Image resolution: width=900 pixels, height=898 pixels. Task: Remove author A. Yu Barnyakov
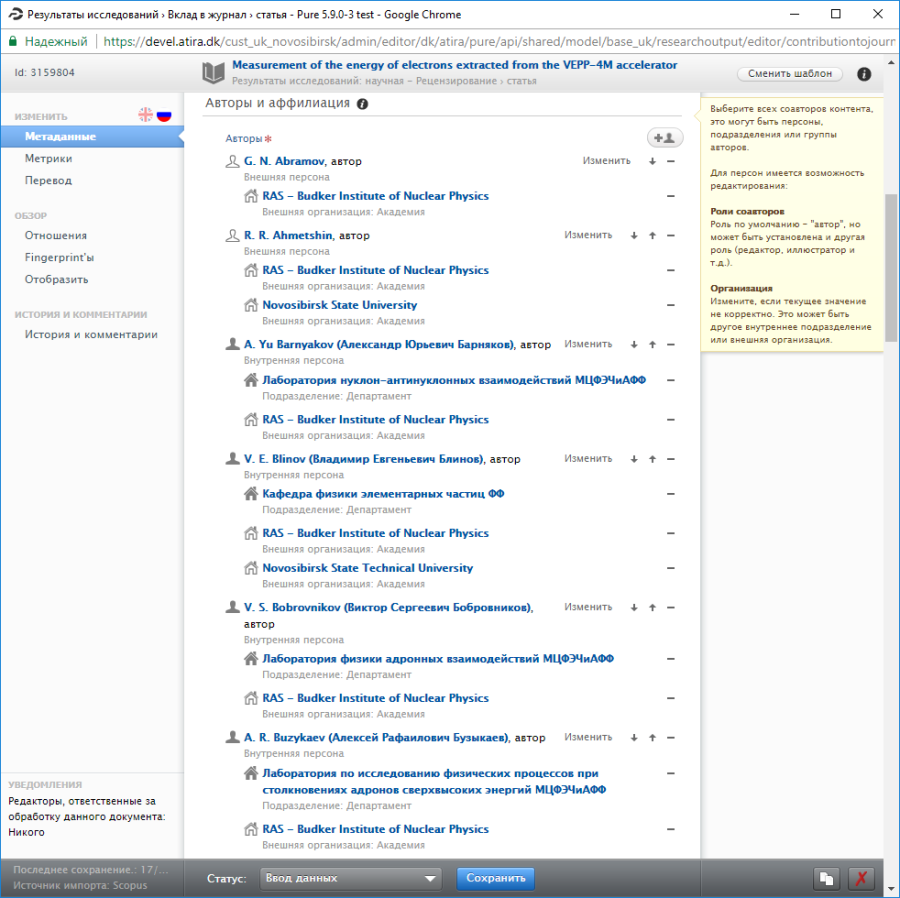pyautogui.click(x=670, y=344)
